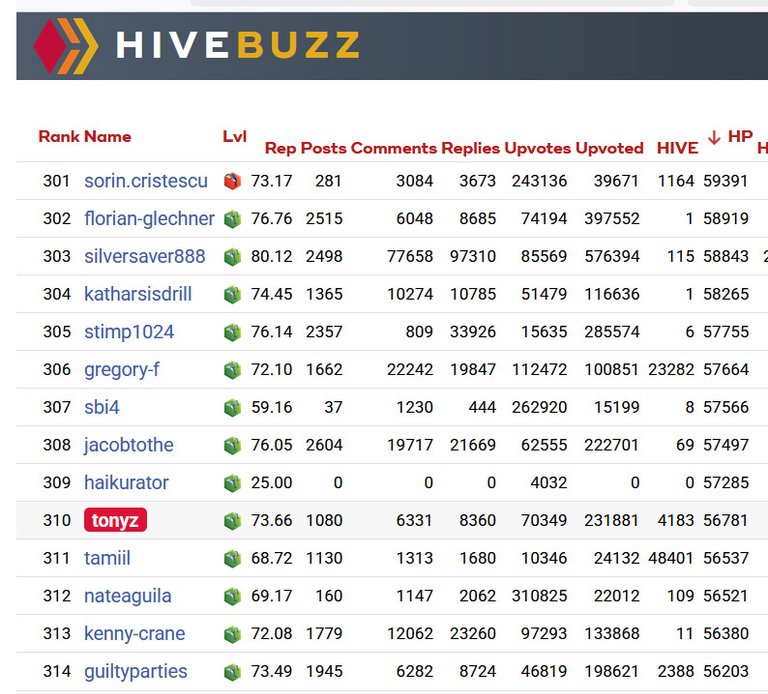Sort table by Upvotes column header
Screen dimensions: 768x694
pyautogui.click(x=537, y=148)
